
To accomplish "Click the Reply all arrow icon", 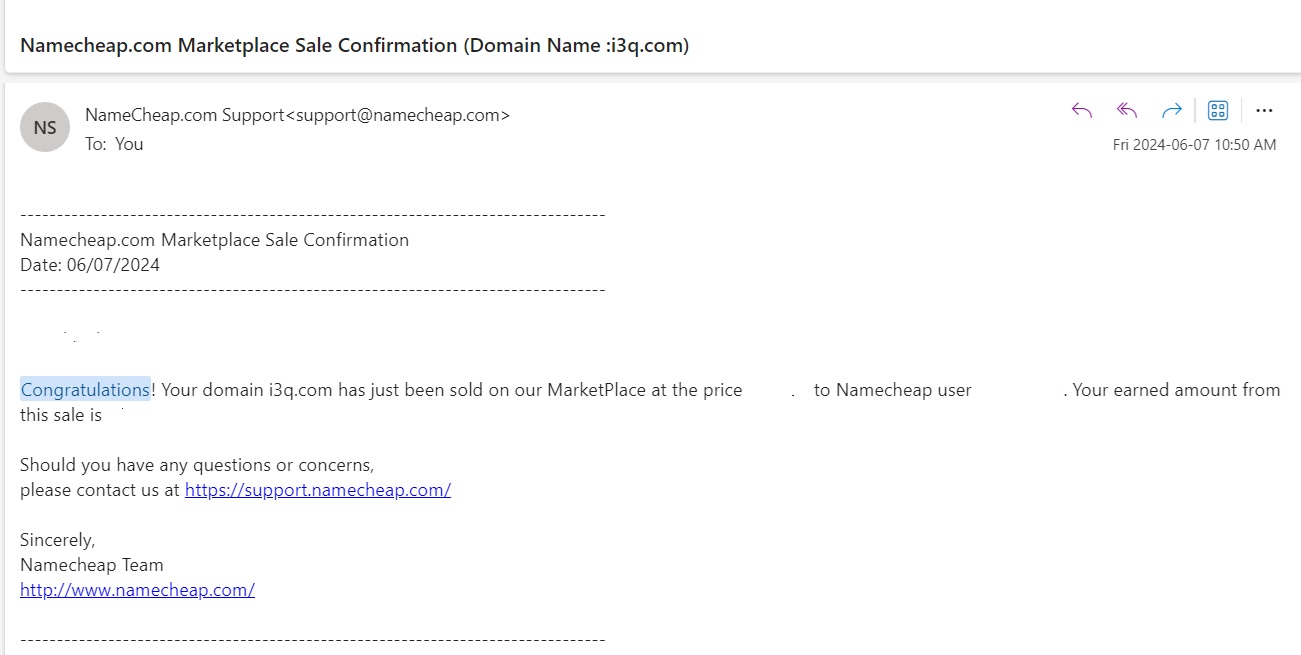I will tap(1126, 110).
